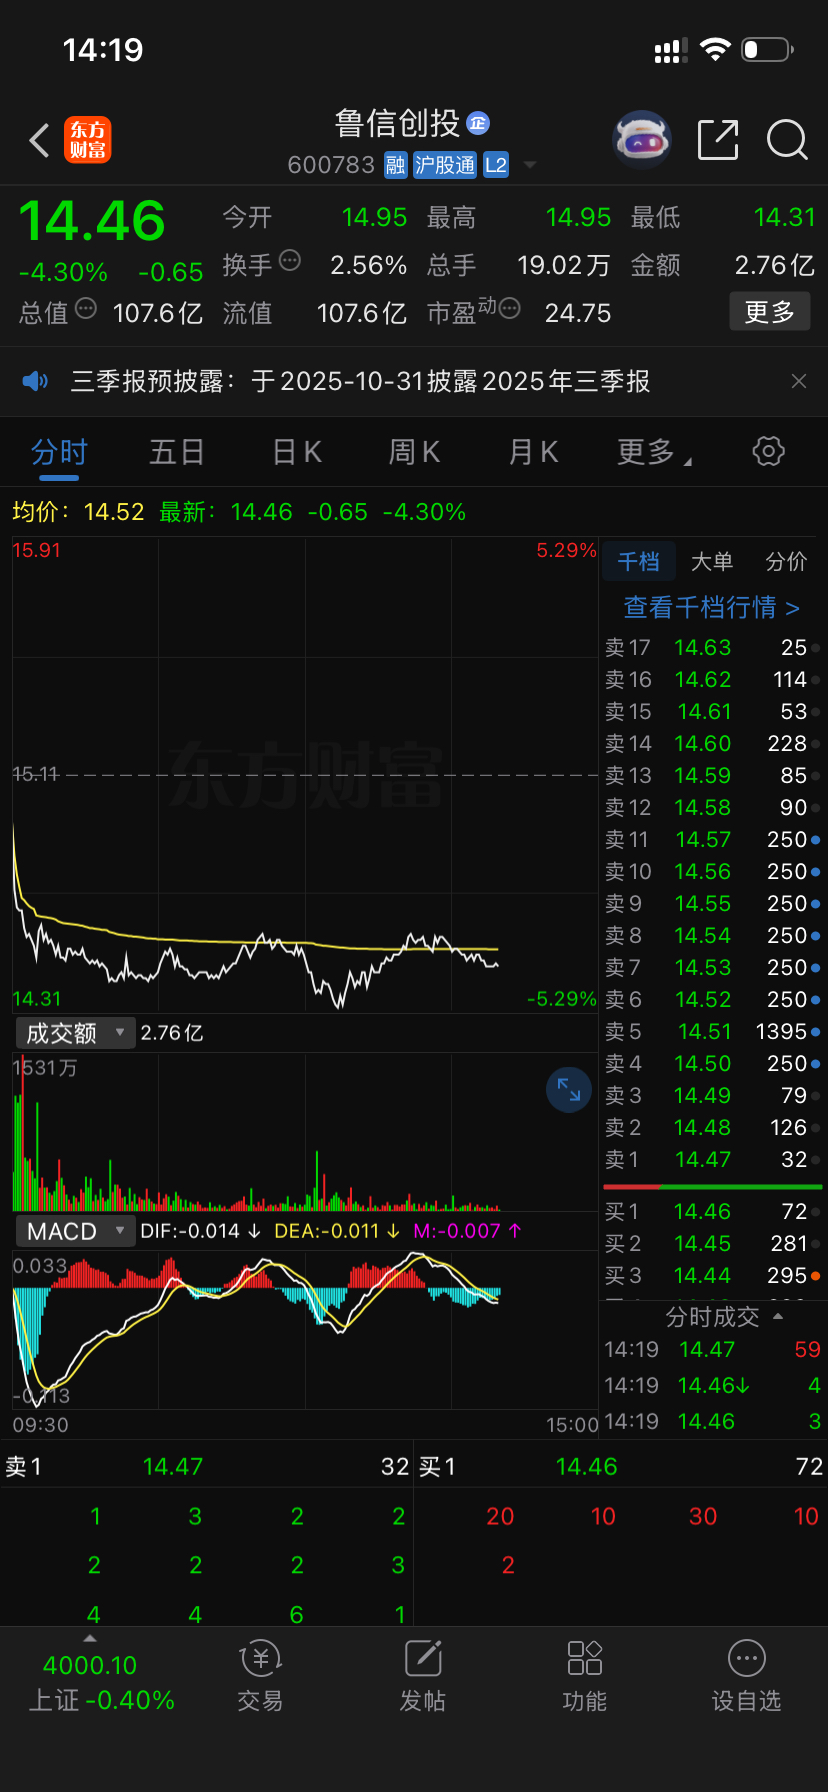Tap the 沪股通 badge

click(x=445, y=165)
